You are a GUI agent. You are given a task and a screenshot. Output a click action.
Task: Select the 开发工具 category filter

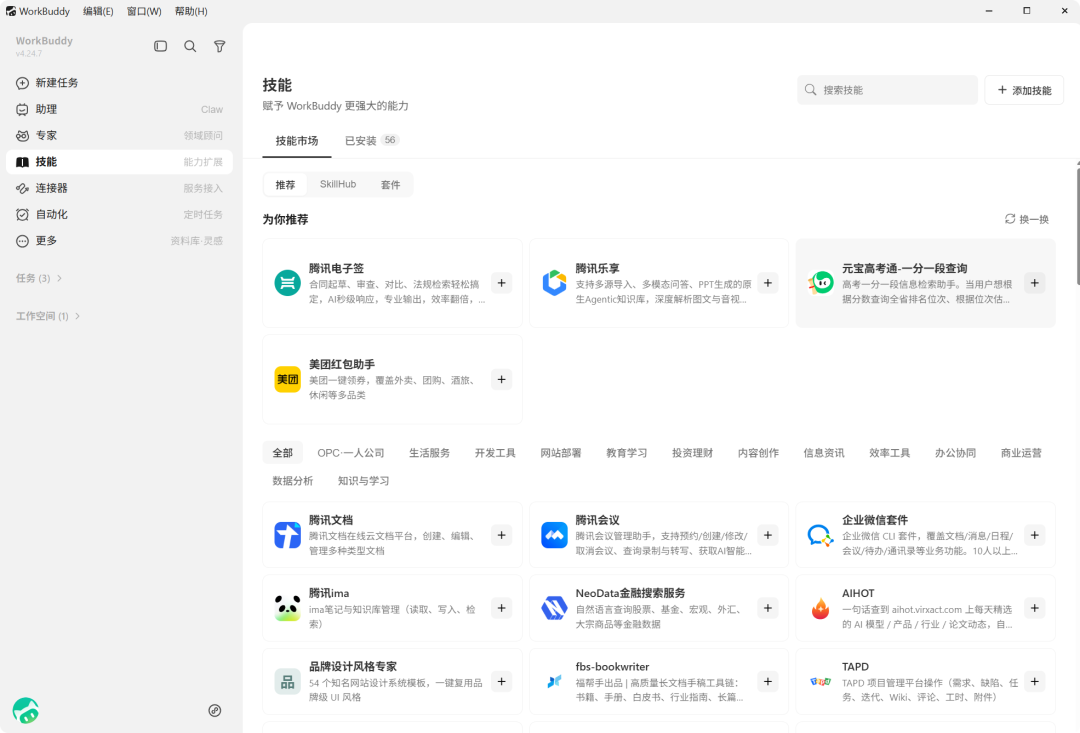pos(495,453)
